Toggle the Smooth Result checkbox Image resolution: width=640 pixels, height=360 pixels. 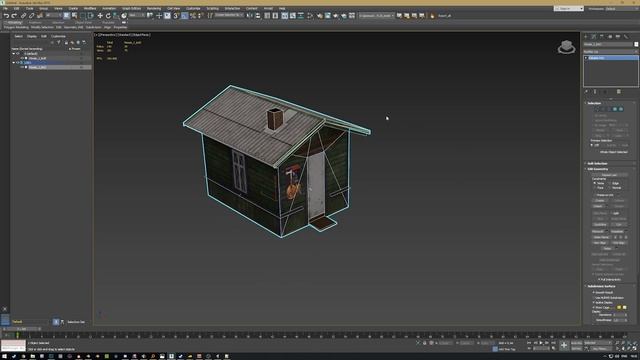point(593,293)
